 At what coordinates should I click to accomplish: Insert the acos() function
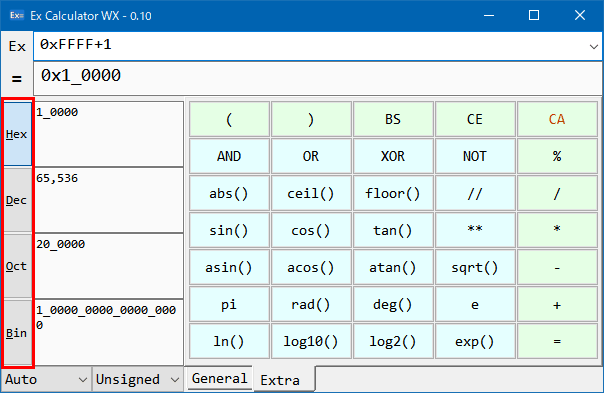pyautogui.click(x=311, y=267)
